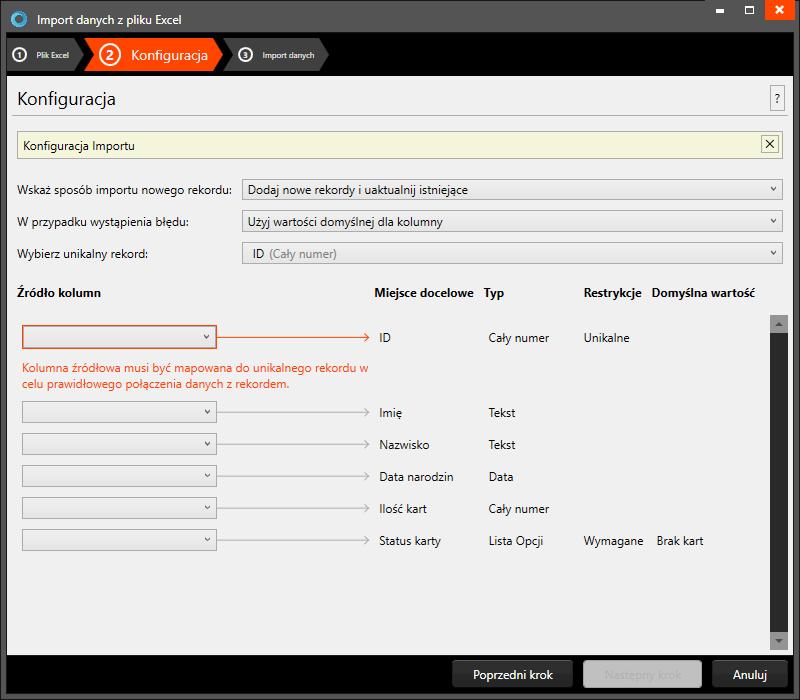
Task: Click the Ilość kart destination label
Action: click(x=403, y=509)
